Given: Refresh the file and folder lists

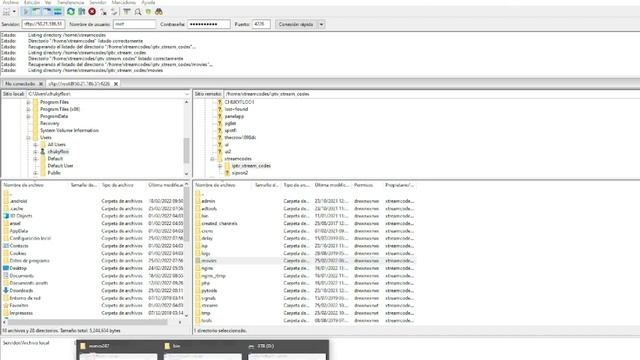Looking at the screenshot, I should [x=71, y=12].
